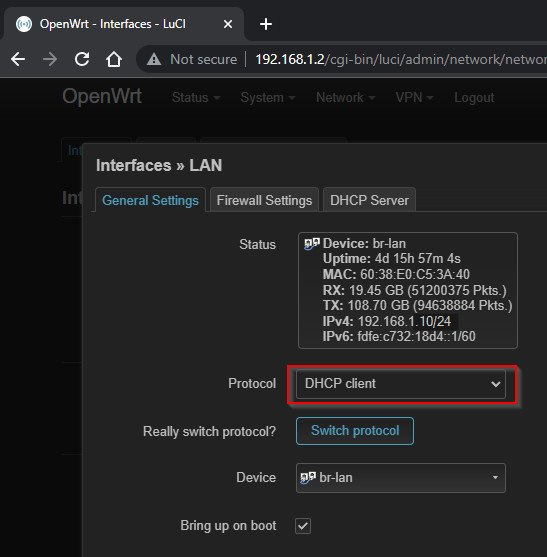547x557 pixels.
Task: Click the Not secure warning icon
Action: click(154, 59)
